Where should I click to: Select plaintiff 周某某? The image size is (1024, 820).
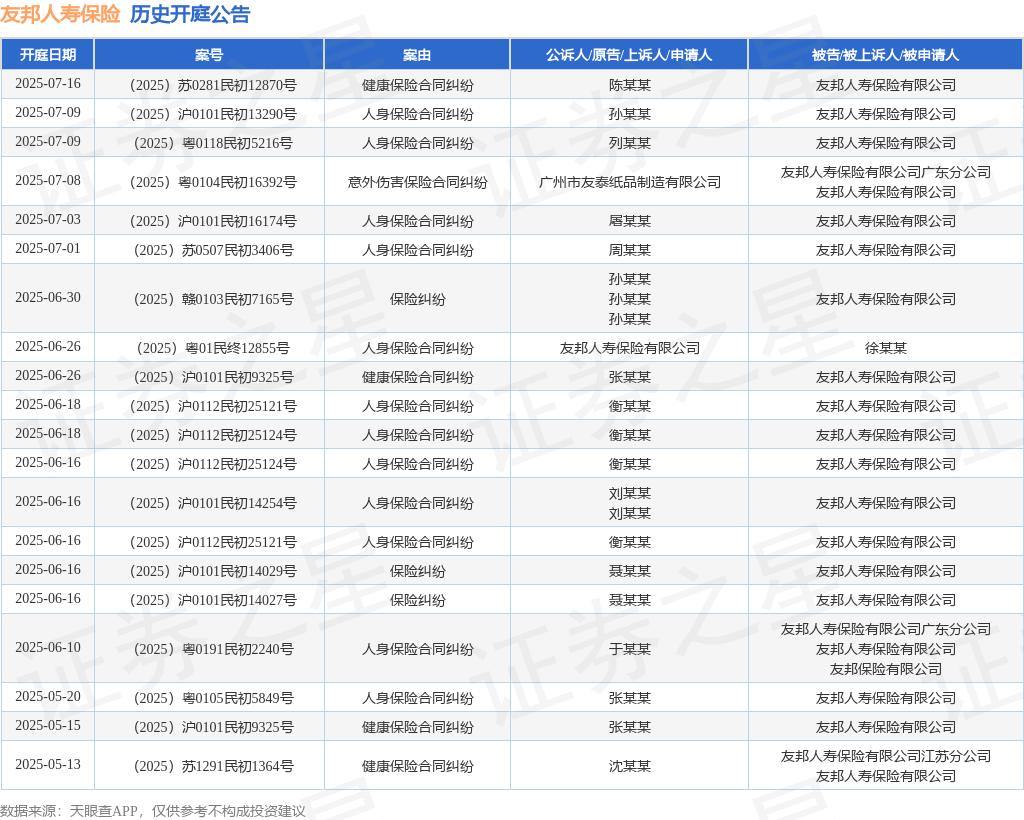pos(630,250)
